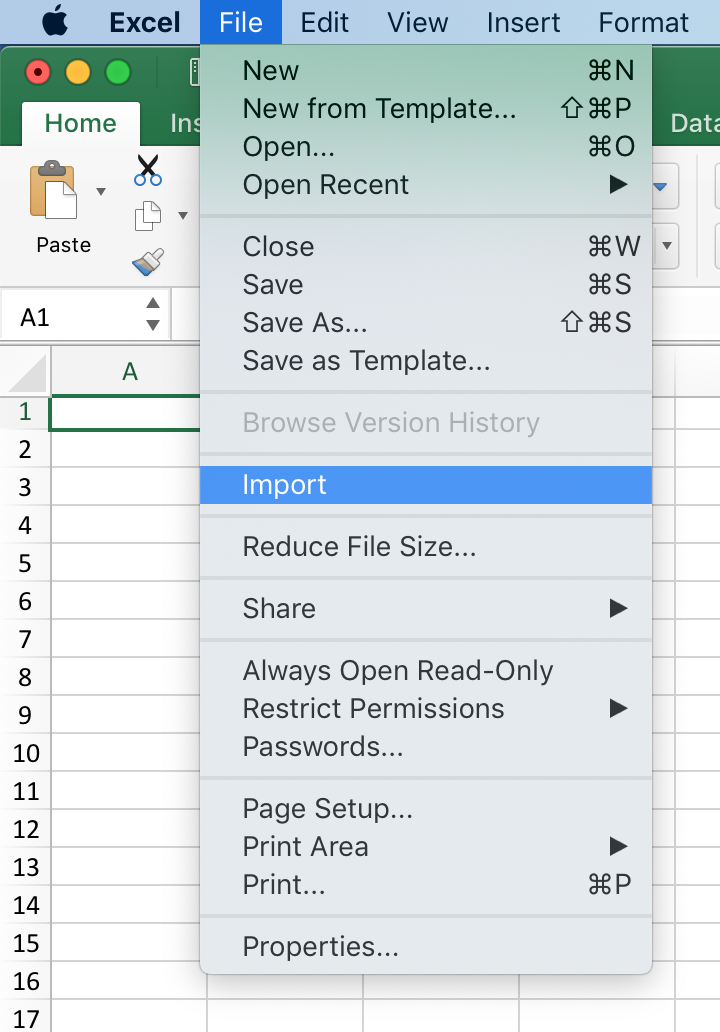Viewport: 720px width, 1032px height.
Task: Expand the Share submenu
Action: pyautogui.click(x=426, y=608)
